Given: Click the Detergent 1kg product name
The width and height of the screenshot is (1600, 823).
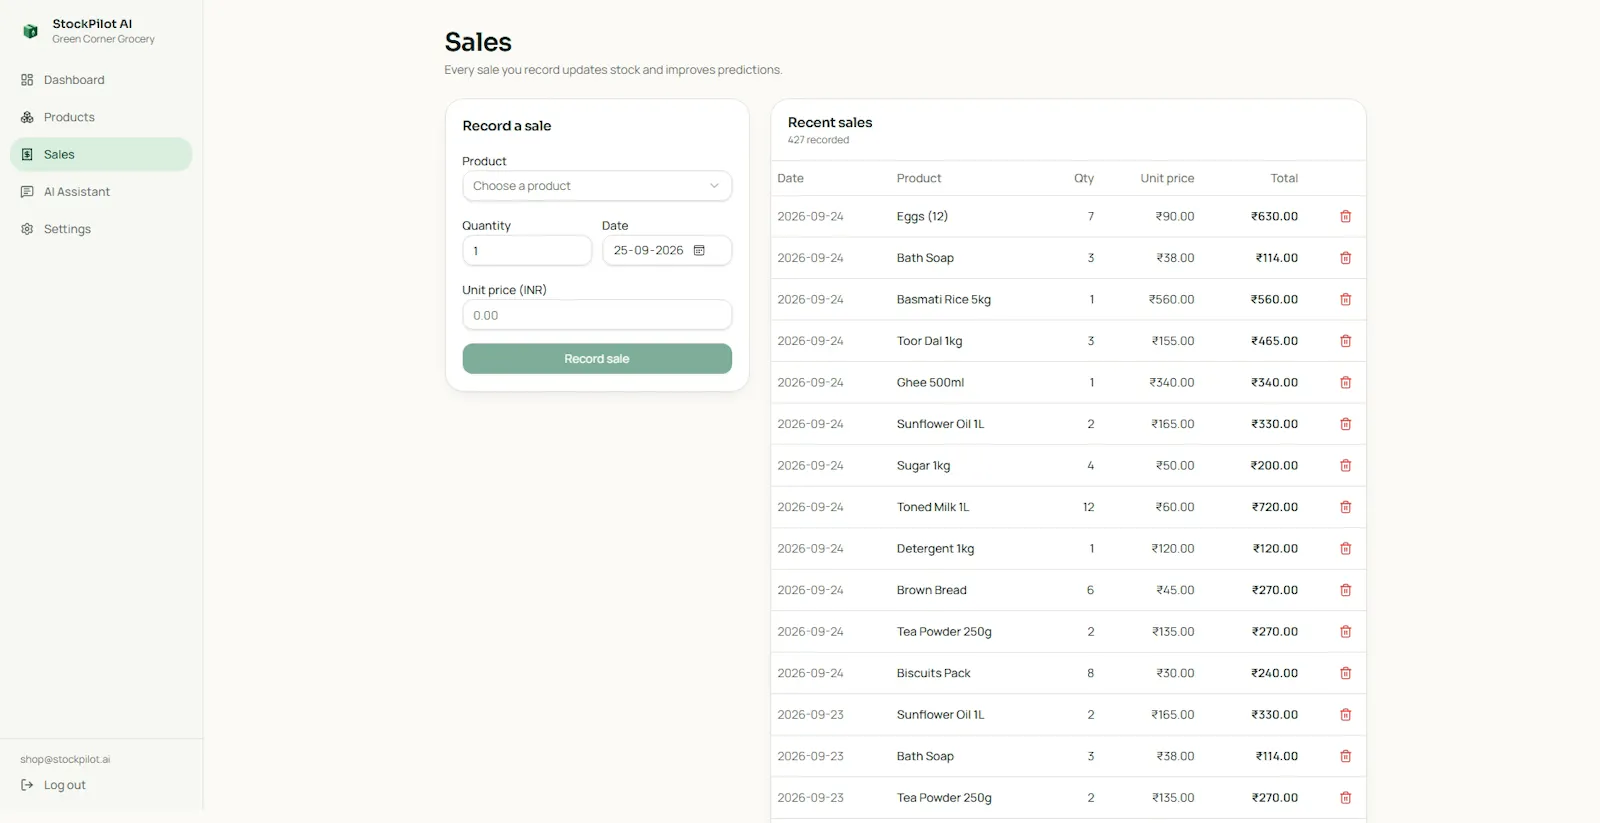Looking at the screenshot, I should click(x=935, y=548).
